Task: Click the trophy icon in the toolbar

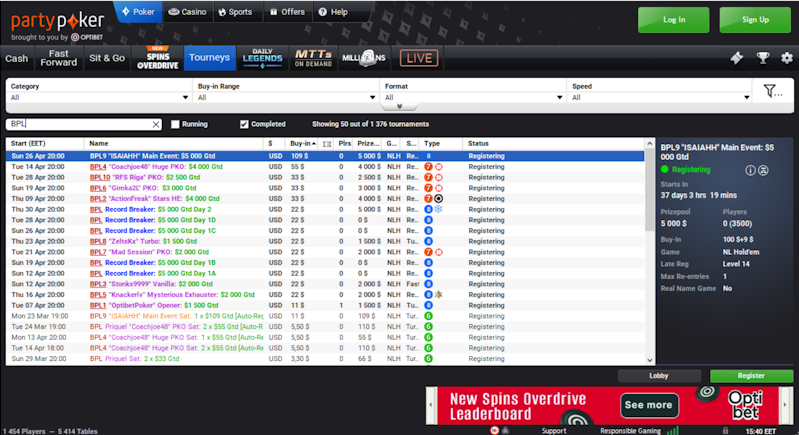Action: click(x=762, y=58)
